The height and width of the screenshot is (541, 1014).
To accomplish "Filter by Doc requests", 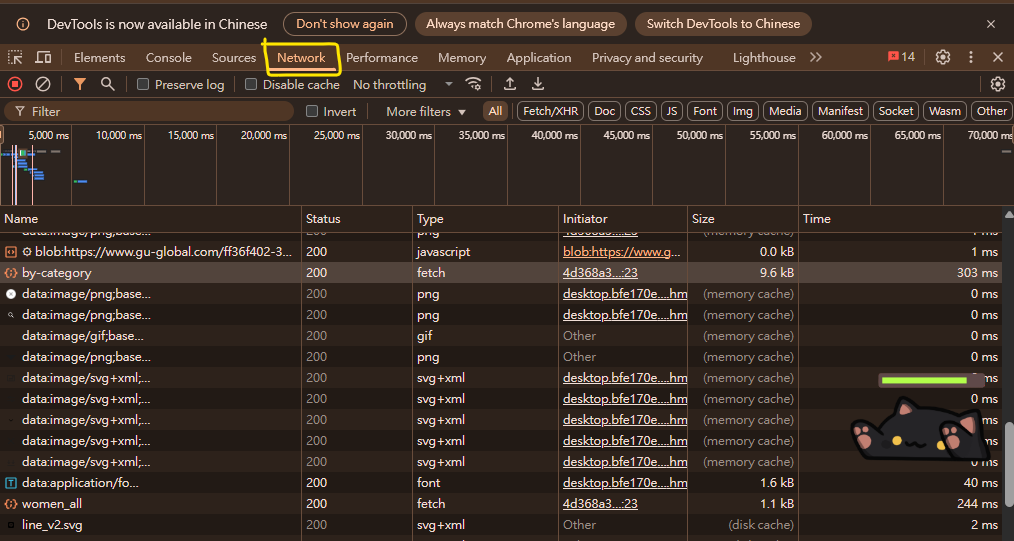I will pyautogui.click(x=605, y=111).
